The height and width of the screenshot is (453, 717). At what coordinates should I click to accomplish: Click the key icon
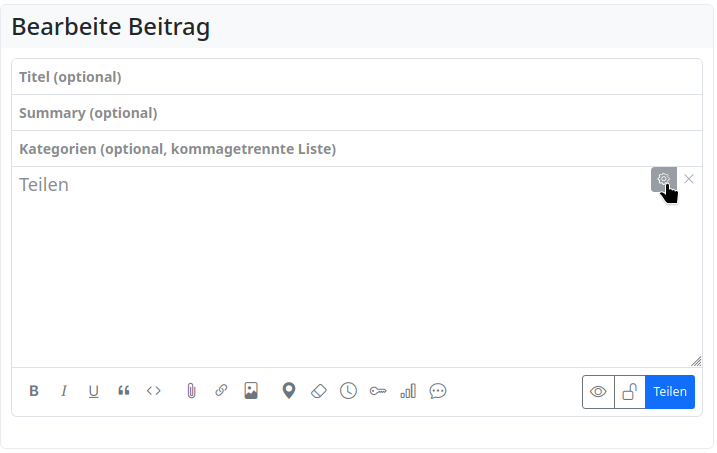pos(378,391)
